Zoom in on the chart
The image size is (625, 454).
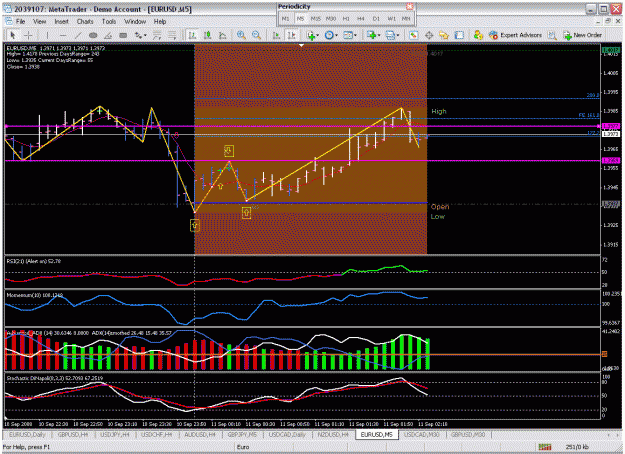coord(241,35)
